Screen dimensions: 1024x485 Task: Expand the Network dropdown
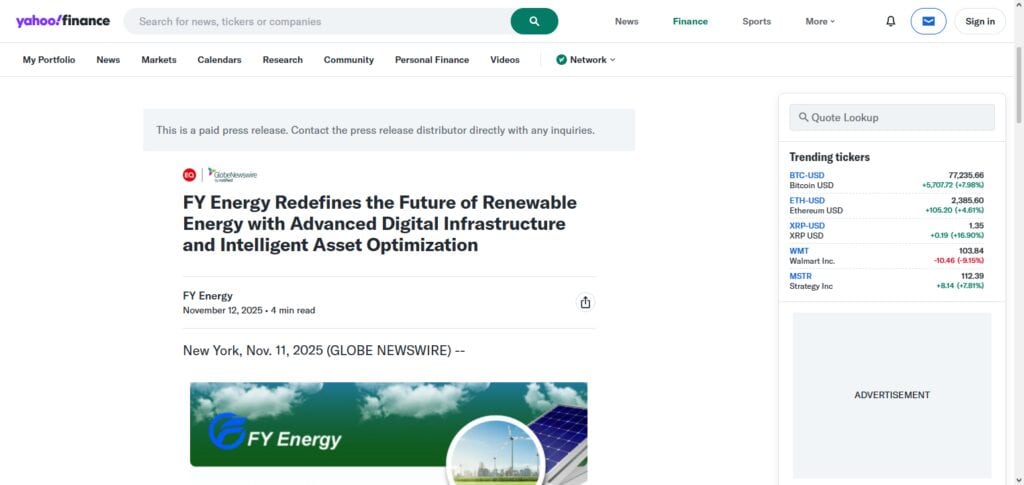pyautogui.click(x=586, y=59)
